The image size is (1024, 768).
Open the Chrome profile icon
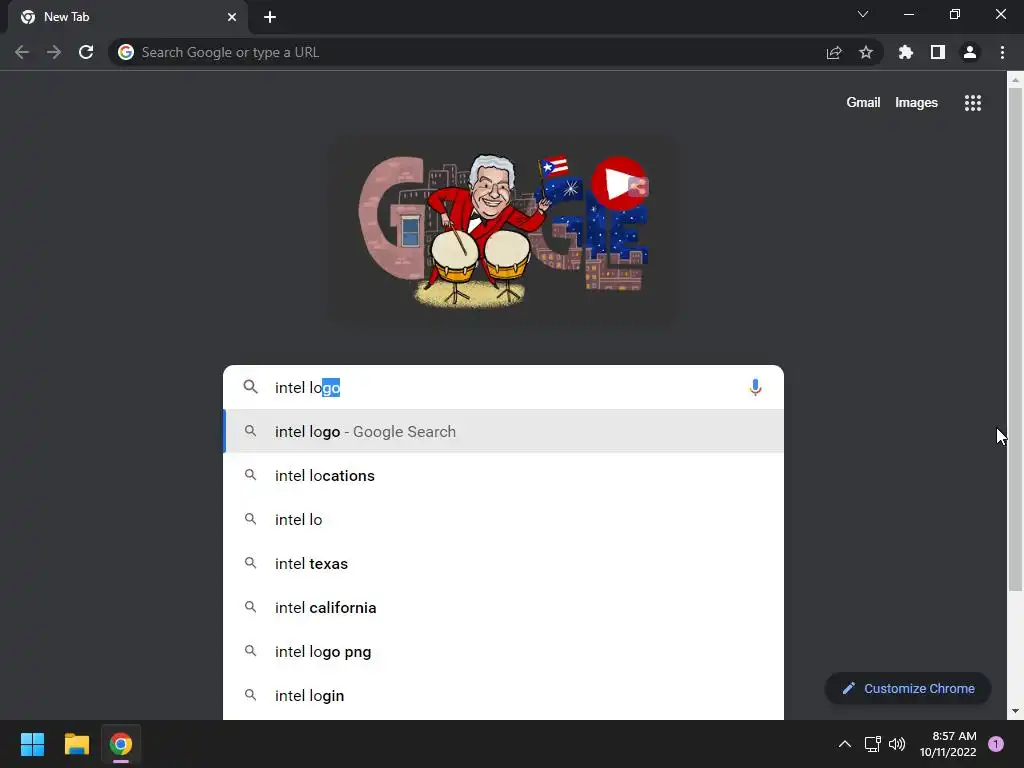(970, 52)
